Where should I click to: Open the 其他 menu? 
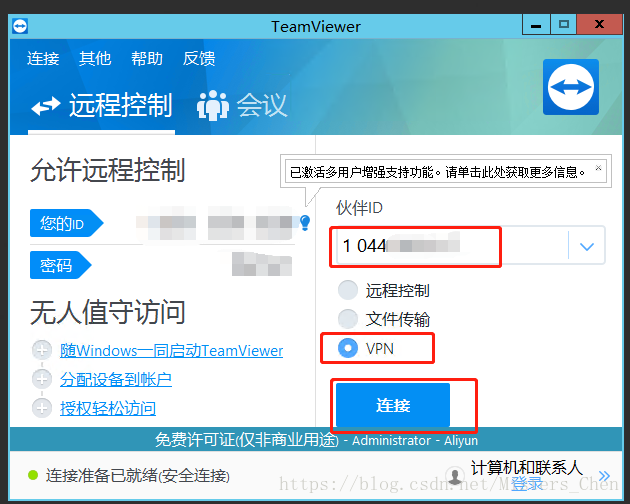tap(95, 59)
